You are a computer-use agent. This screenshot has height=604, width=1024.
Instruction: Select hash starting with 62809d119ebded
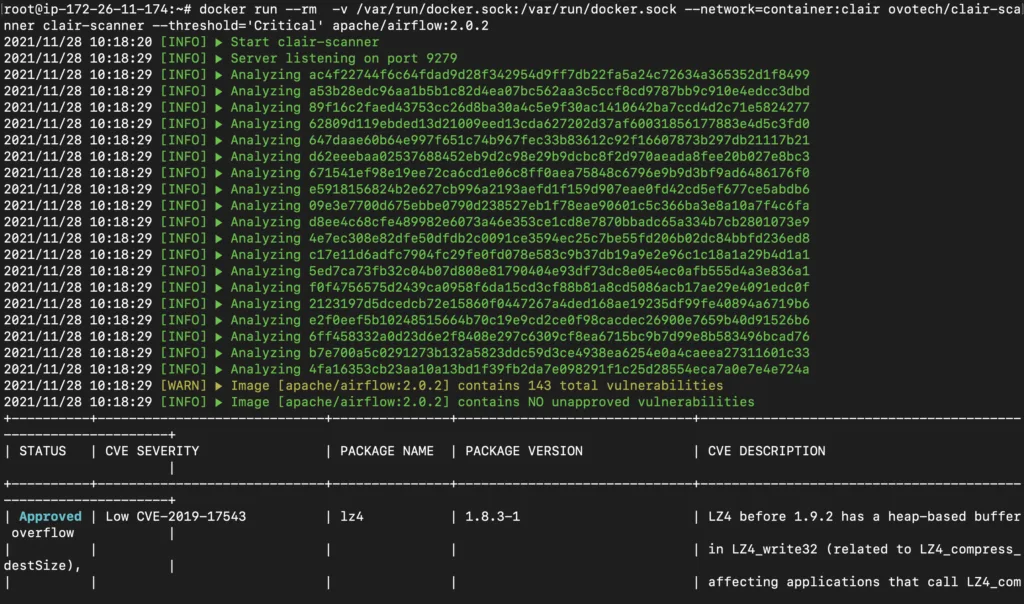click(x=559, y=123)
